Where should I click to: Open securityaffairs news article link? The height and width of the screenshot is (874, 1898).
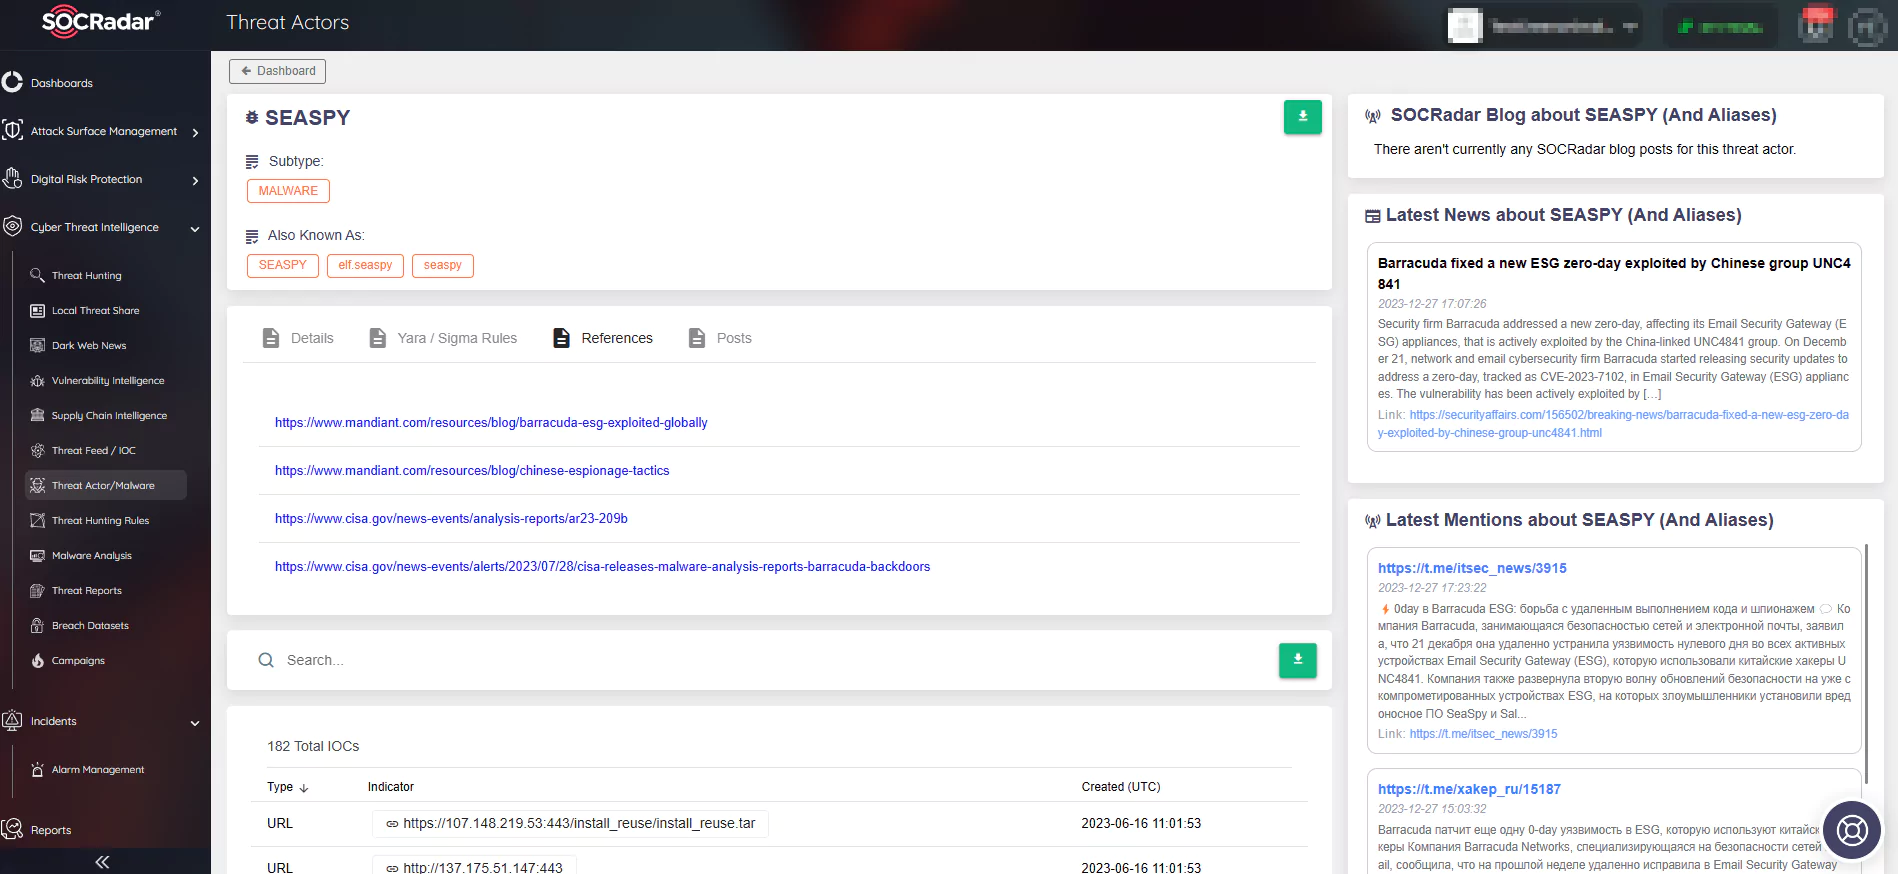pyautogui.click(x=1613, y=424)
